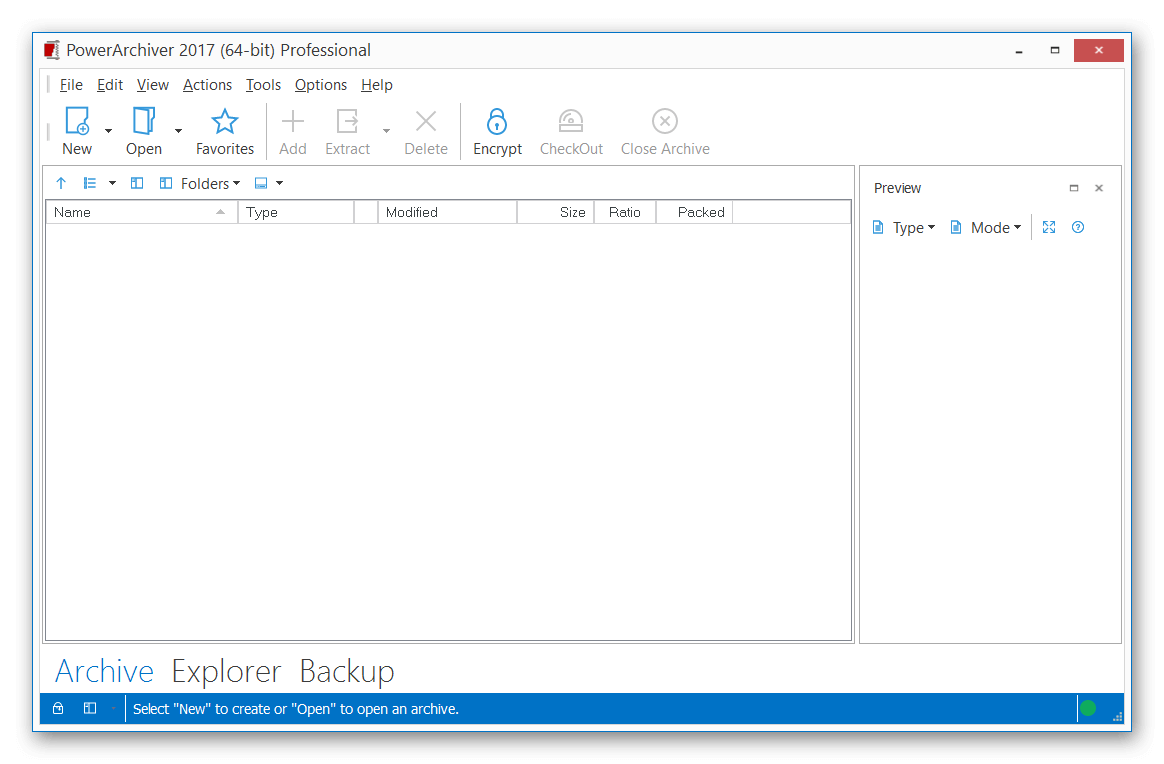
Task: Toggle the panel layout icon left of Folders
Action: click(x=166, y=183)
